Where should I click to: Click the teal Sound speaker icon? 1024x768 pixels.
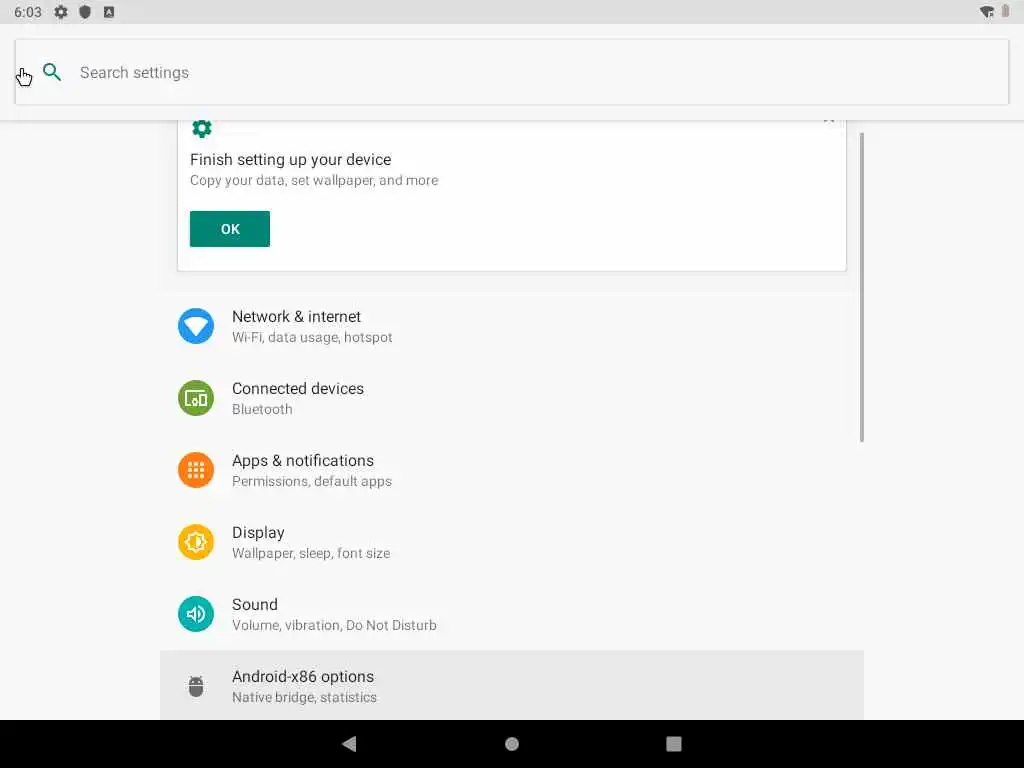click(196, 614)
